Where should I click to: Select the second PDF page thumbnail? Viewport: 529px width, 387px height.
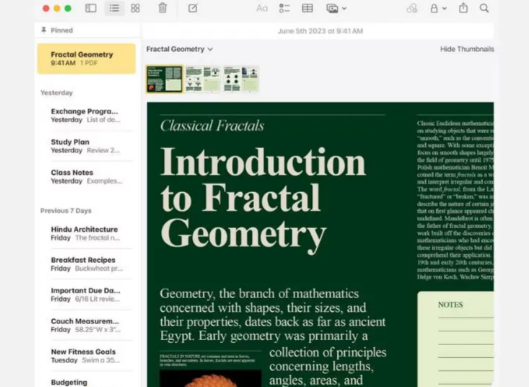(203, 79)
